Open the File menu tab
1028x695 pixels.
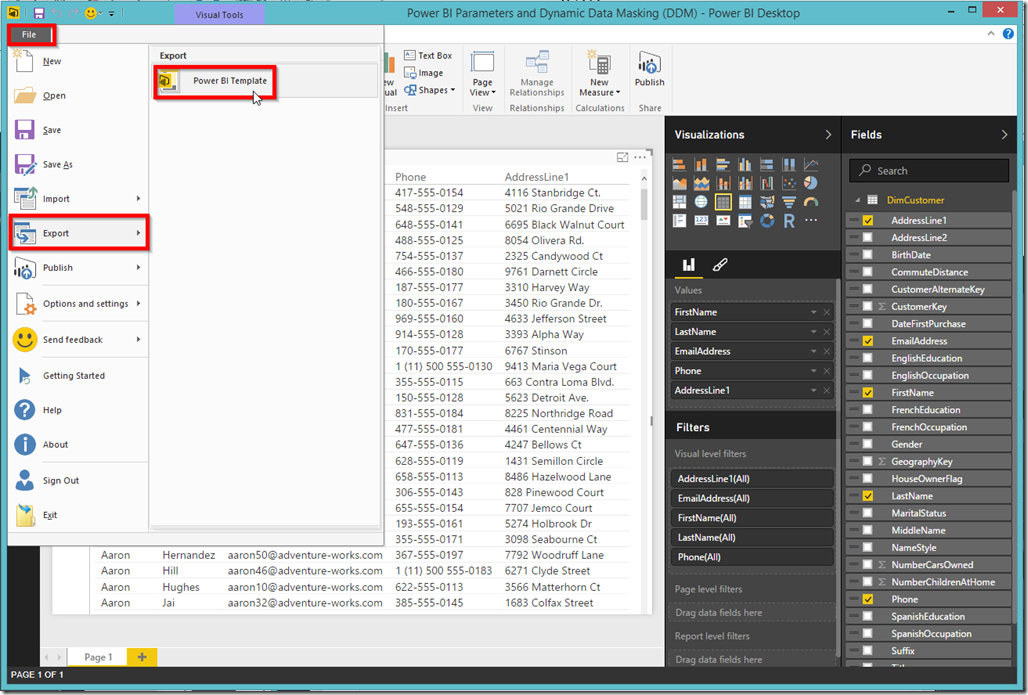30,34
